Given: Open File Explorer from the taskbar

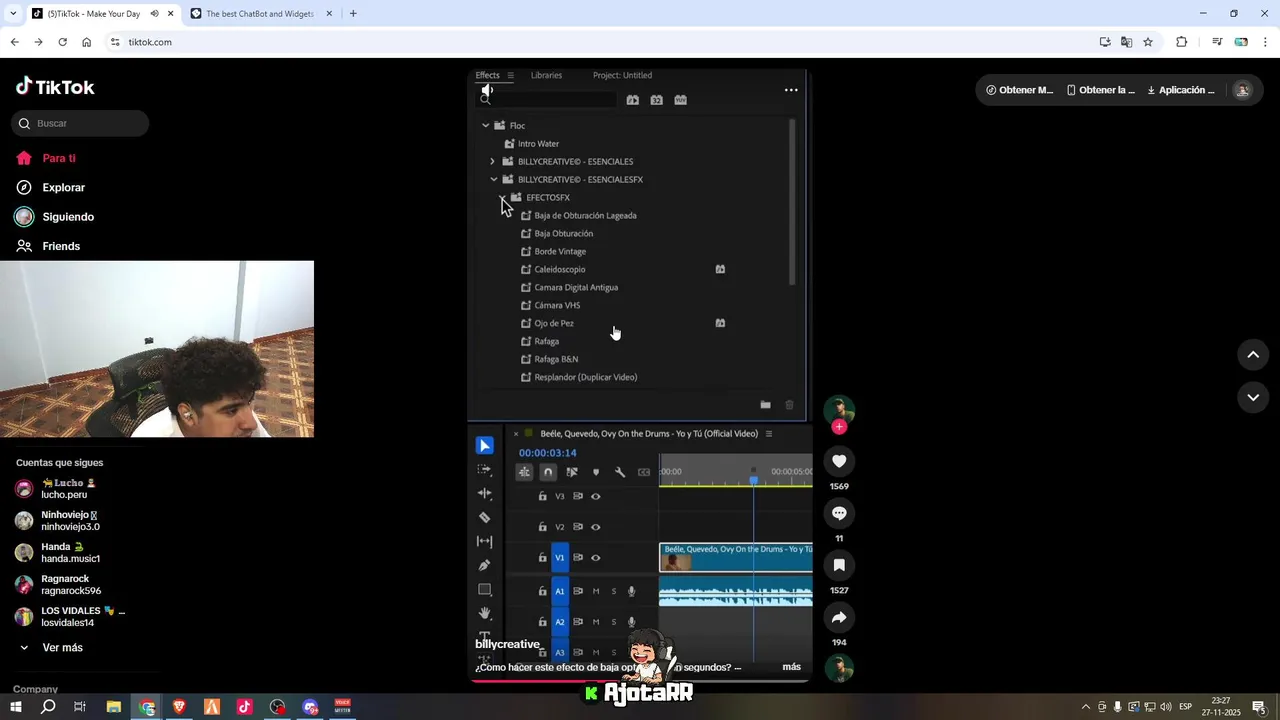Looking at the screenshot, I should coord(114,707).
